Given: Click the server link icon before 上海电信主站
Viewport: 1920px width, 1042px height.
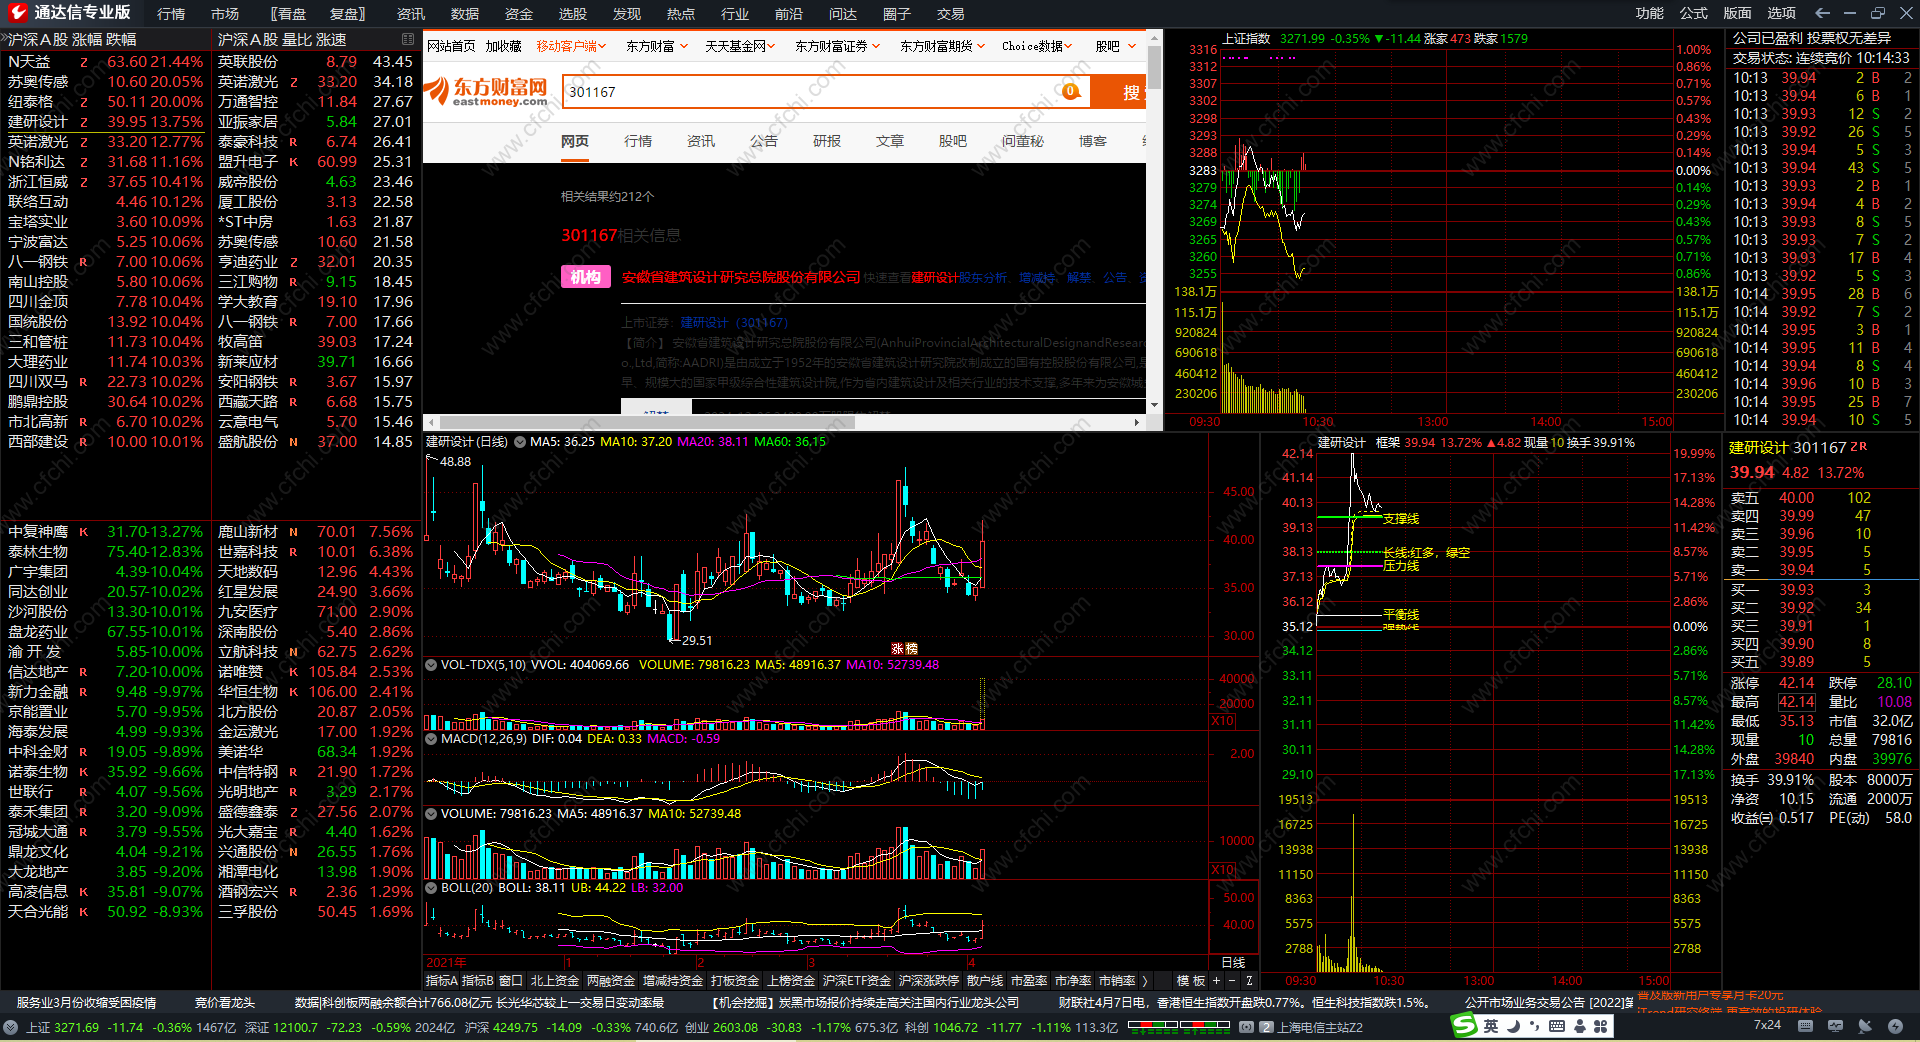Looking at the screenshot, I should pyautogui.click(x=1246, y=1027).
